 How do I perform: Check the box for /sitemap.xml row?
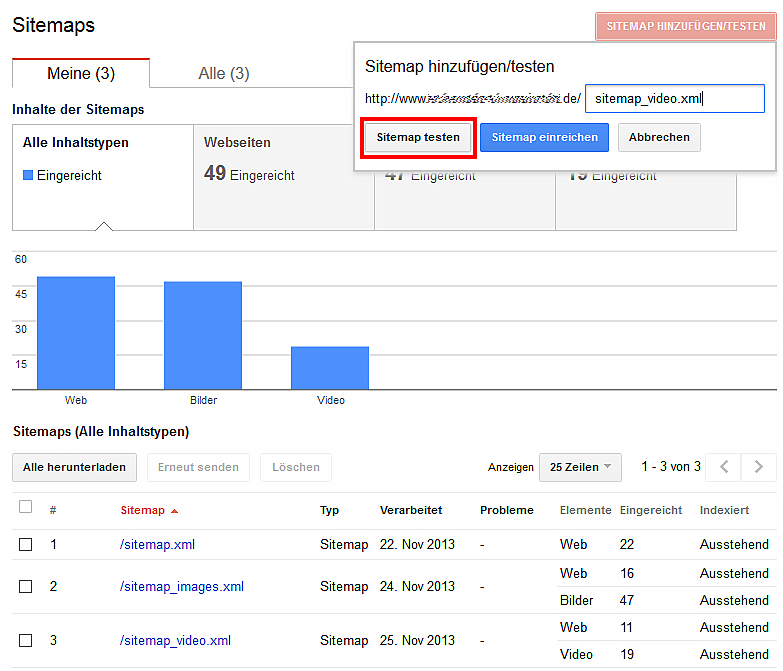[26, 545]
